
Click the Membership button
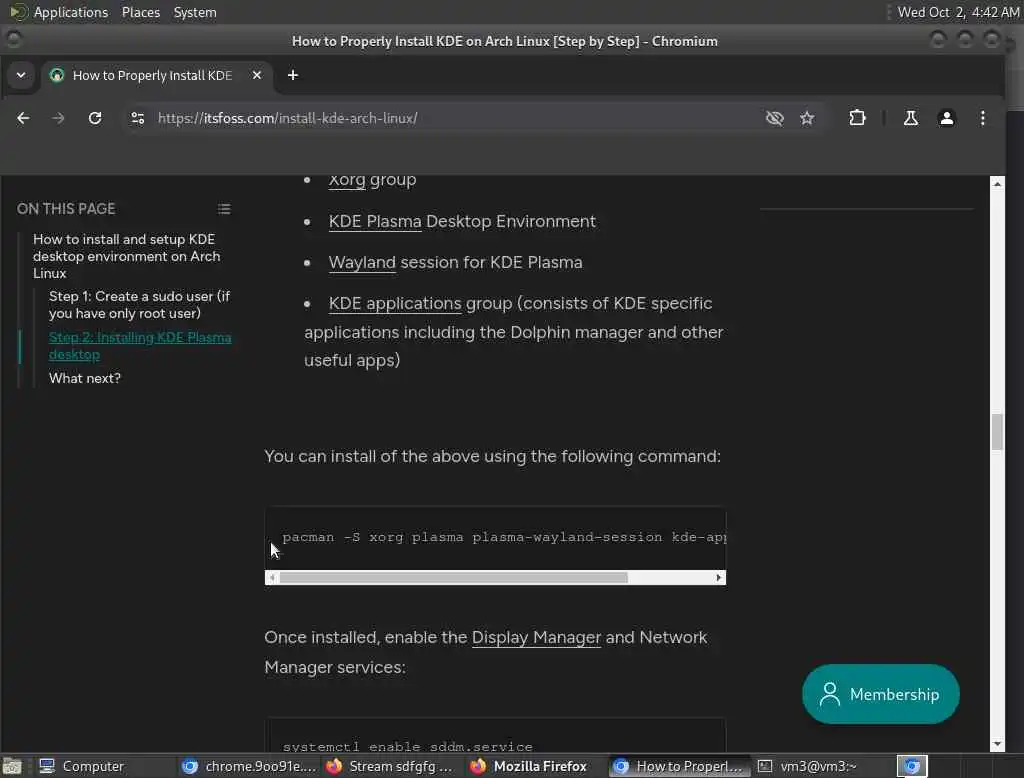[880, 694]
